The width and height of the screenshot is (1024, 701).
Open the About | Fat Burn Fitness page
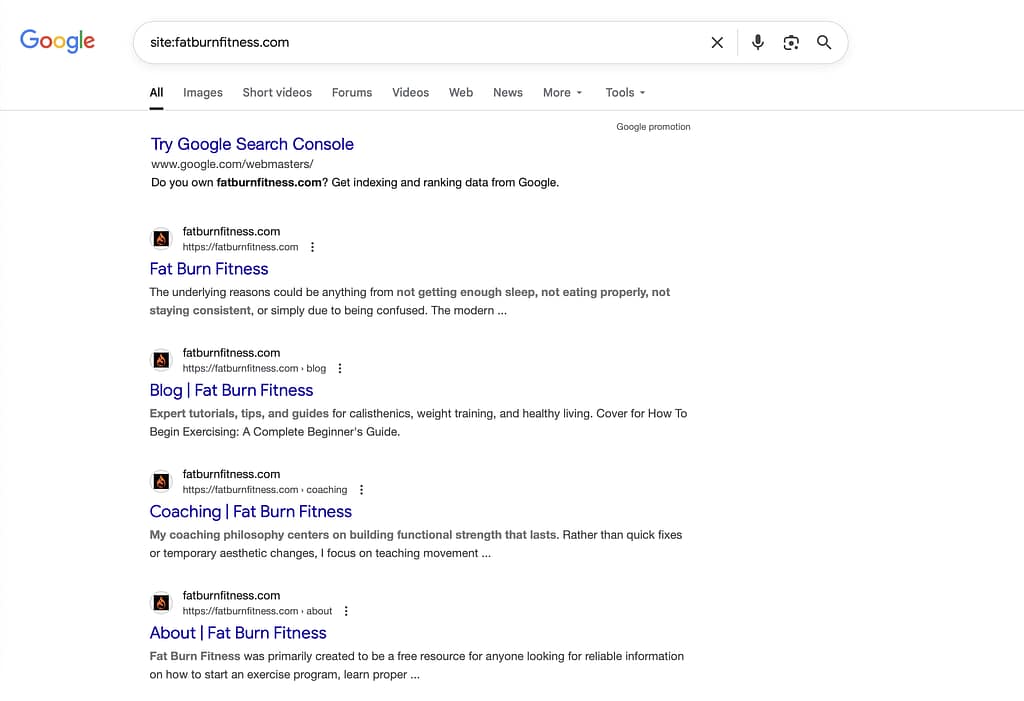(238, 632)
